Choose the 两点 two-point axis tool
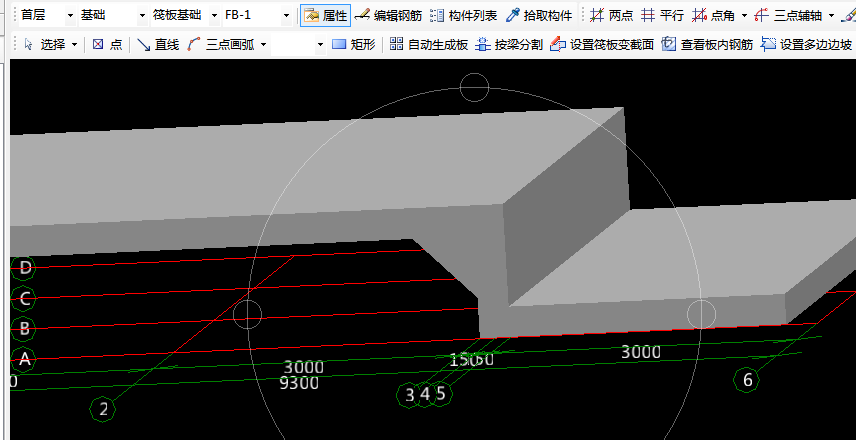Viewport: 856px width, 440px height. 611,16
